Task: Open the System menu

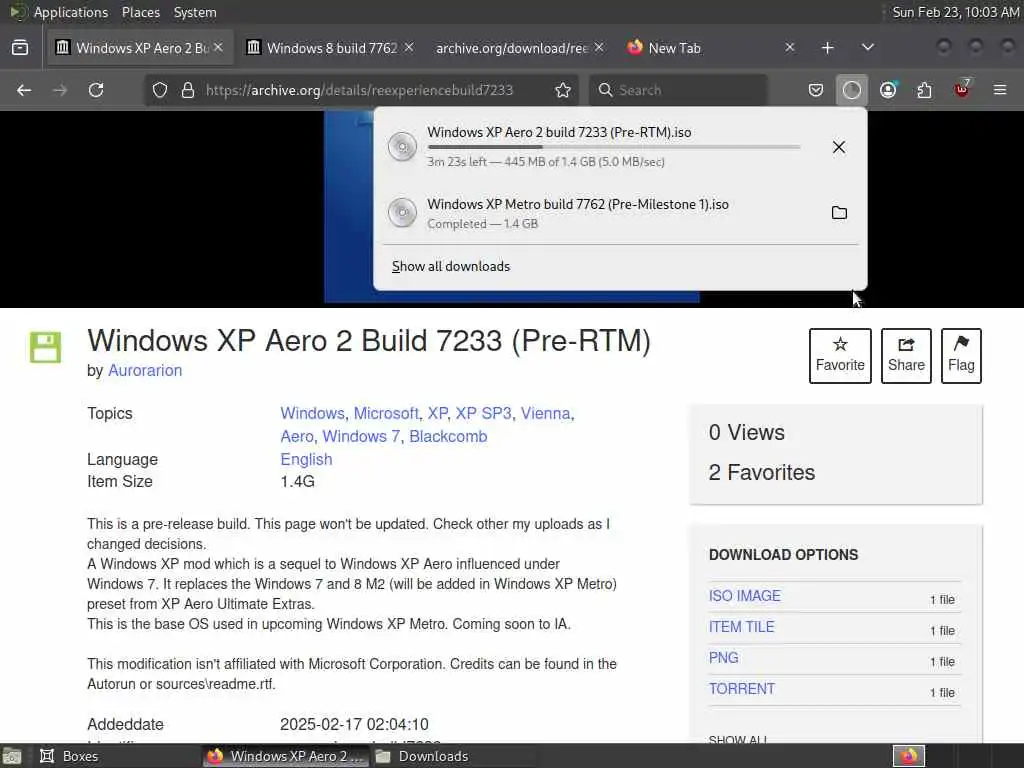Action: coord(195,12)
